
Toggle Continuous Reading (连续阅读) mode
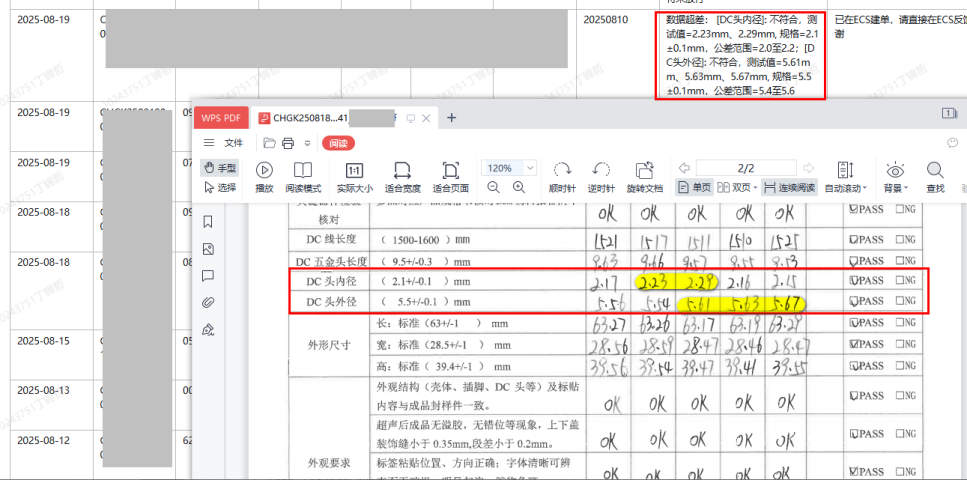(788, 187)
